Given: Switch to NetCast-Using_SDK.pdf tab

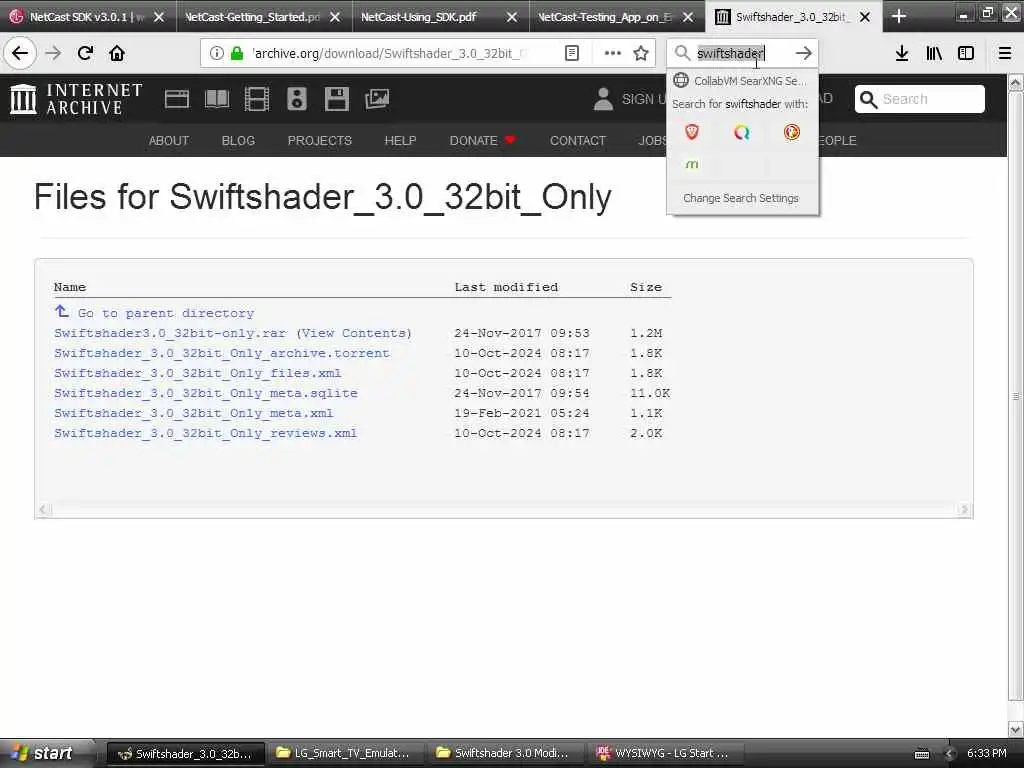Looking at the screenshot, I should [419, 17].
